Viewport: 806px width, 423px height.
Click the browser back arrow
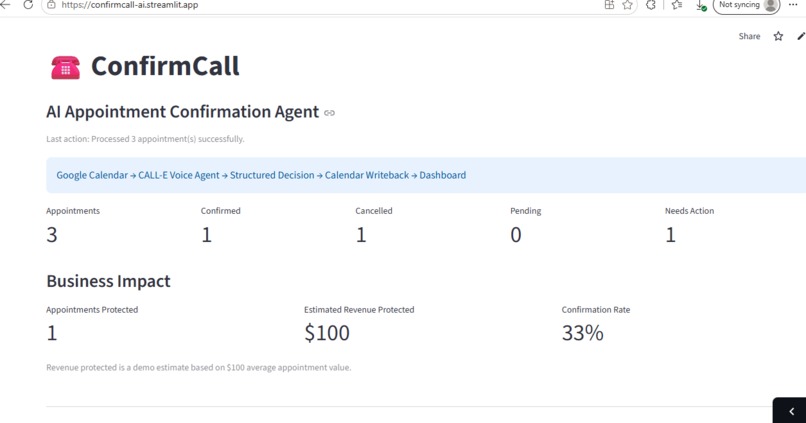click(x=5, y=5)
